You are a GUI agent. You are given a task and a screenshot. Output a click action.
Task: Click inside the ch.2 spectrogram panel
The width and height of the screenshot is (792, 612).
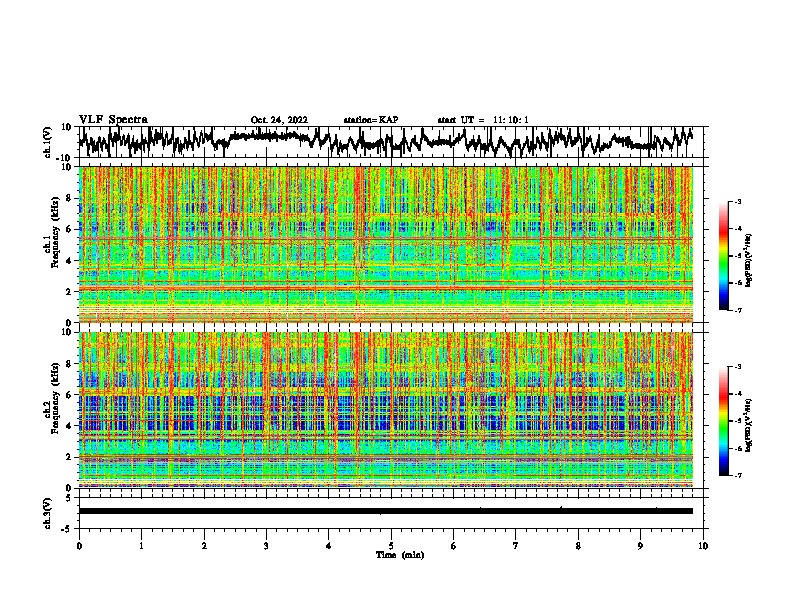(386, 410)
